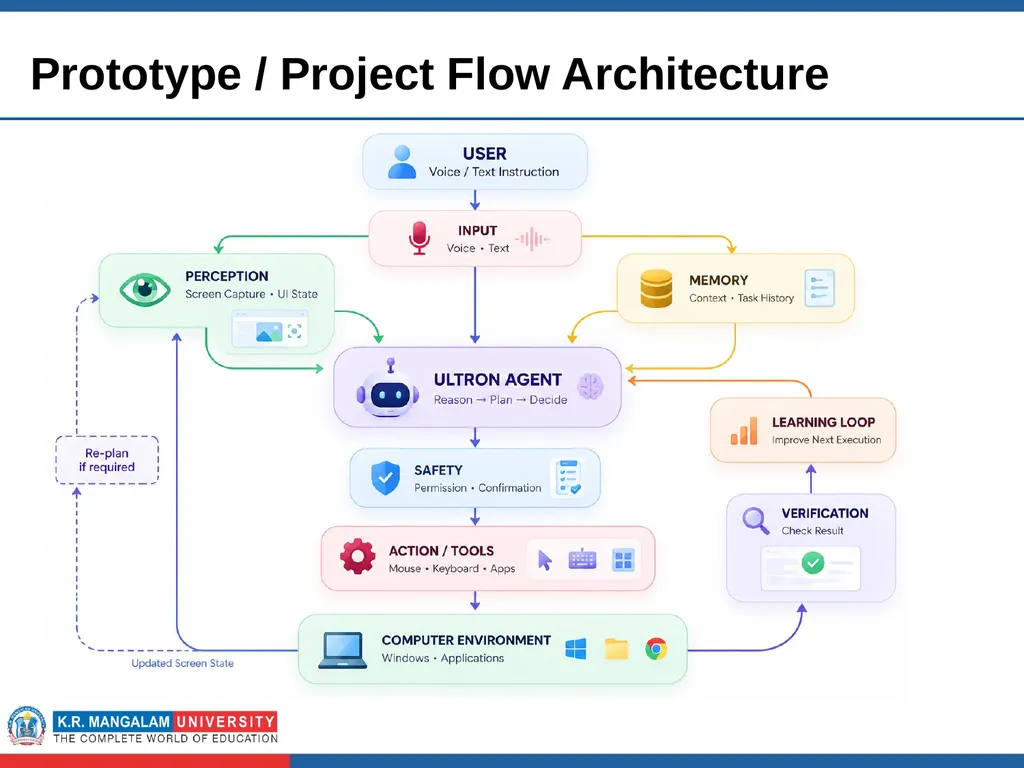
Task: Click the 'COMPUTER ENVIRONMENT' heading
Action: click(x=466, y=640)
